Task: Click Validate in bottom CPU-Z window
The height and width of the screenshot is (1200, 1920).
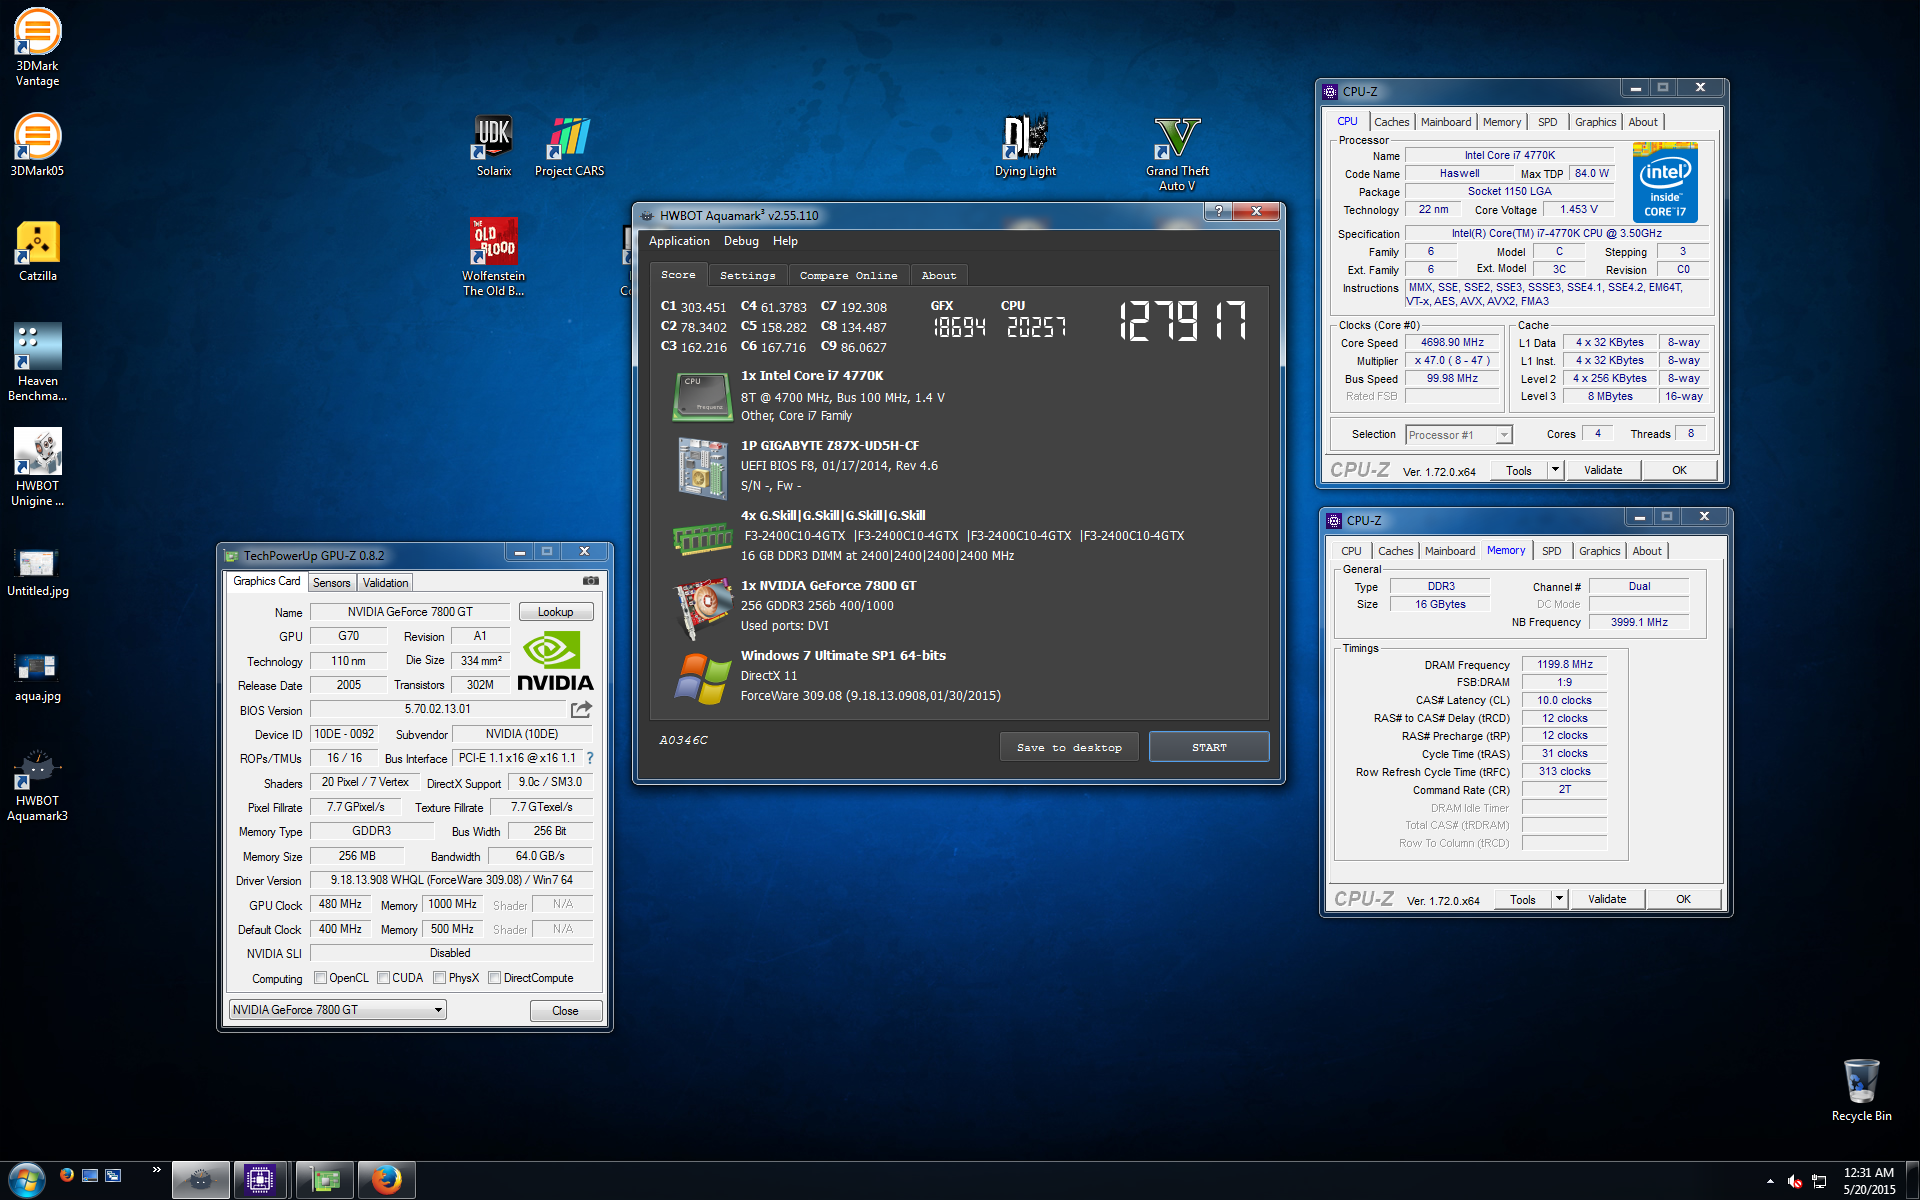Action: point(1607,899)
